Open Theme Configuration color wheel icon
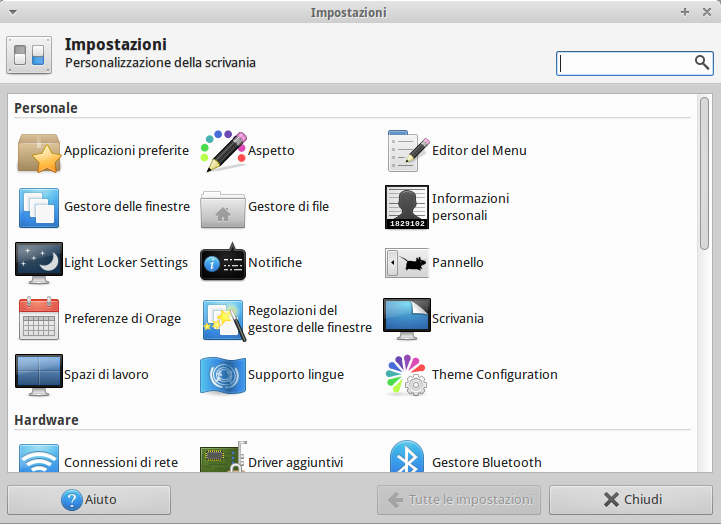The image size is (721, 524). 406,375
